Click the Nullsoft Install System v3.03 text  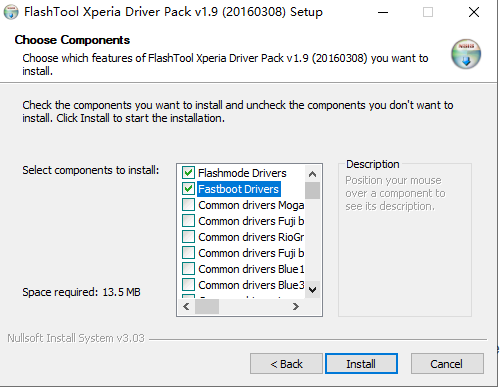(76, 338)
